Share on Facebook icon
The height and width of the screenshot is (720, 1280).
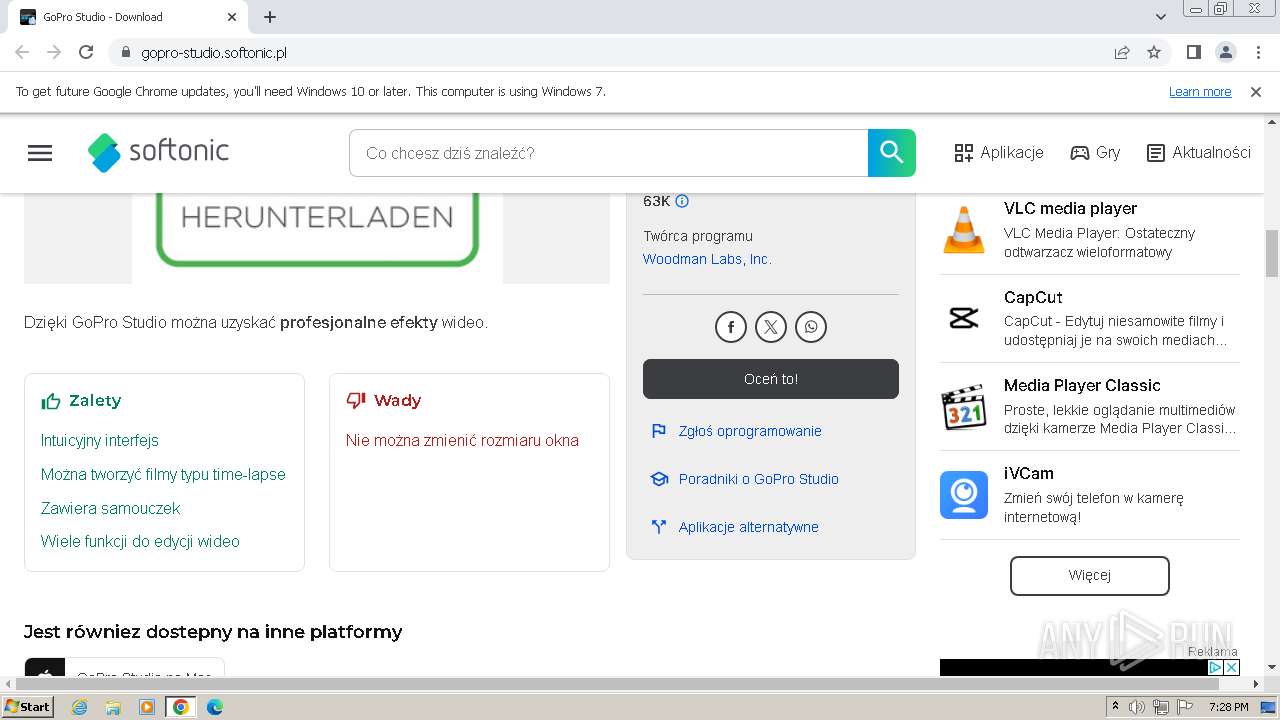[731, 327]
